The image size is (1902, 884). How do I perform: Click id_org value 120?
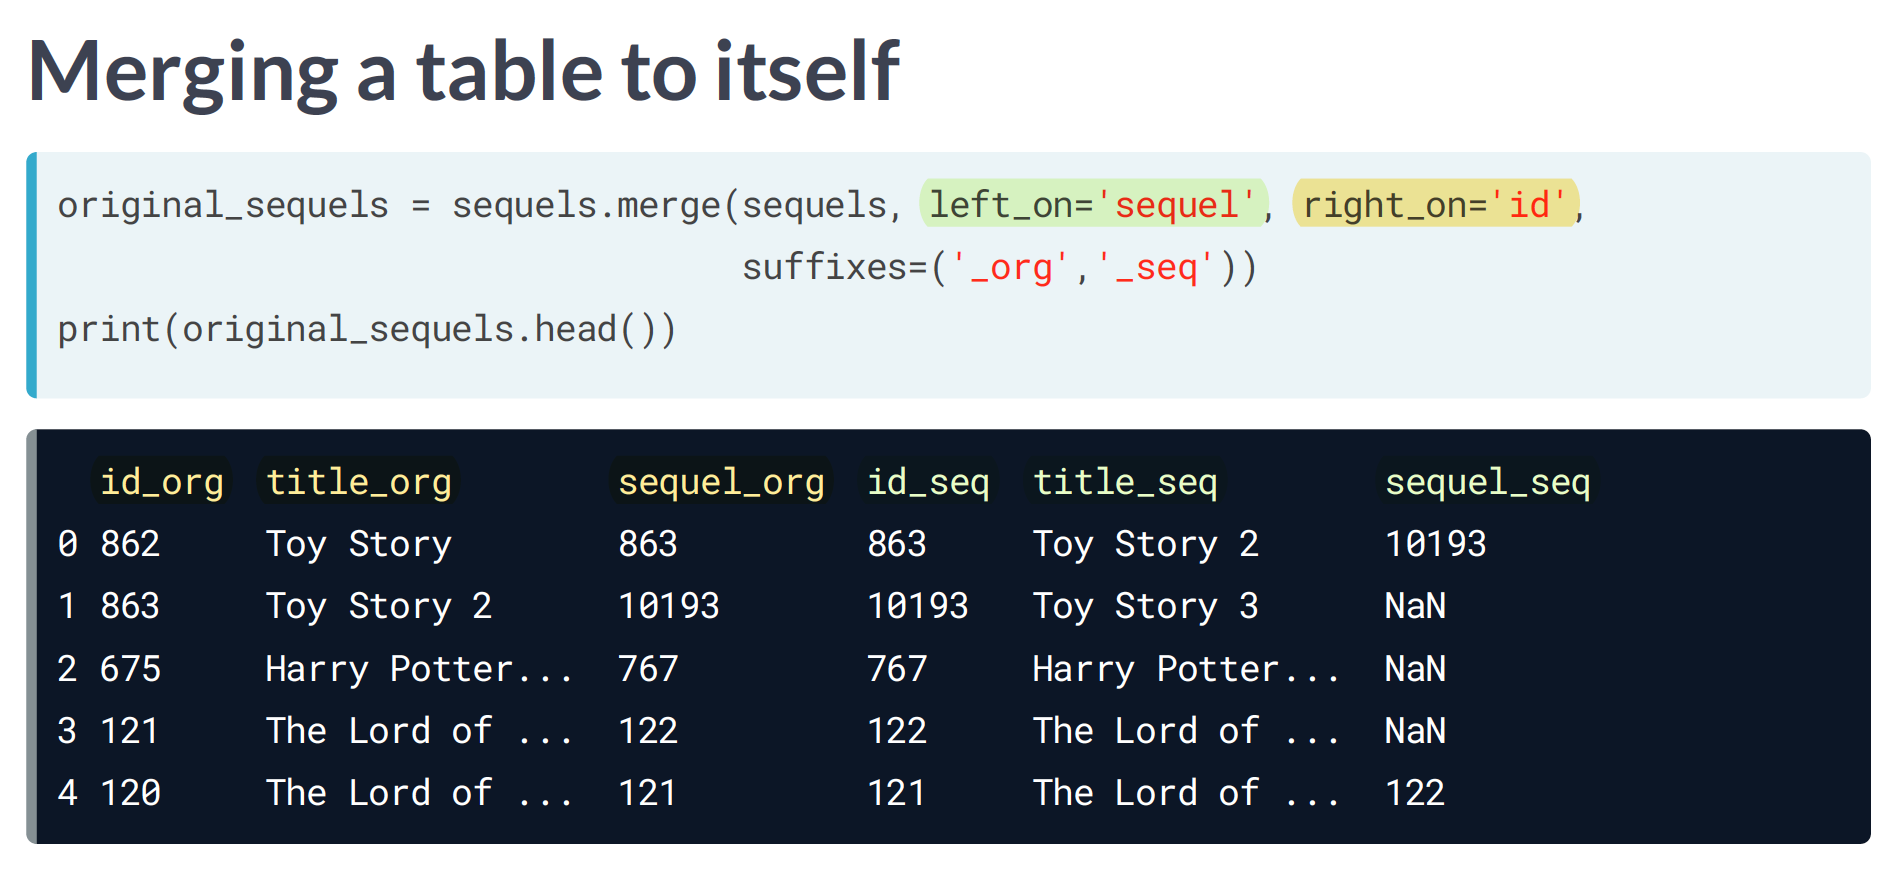click(x=130, y=793)
